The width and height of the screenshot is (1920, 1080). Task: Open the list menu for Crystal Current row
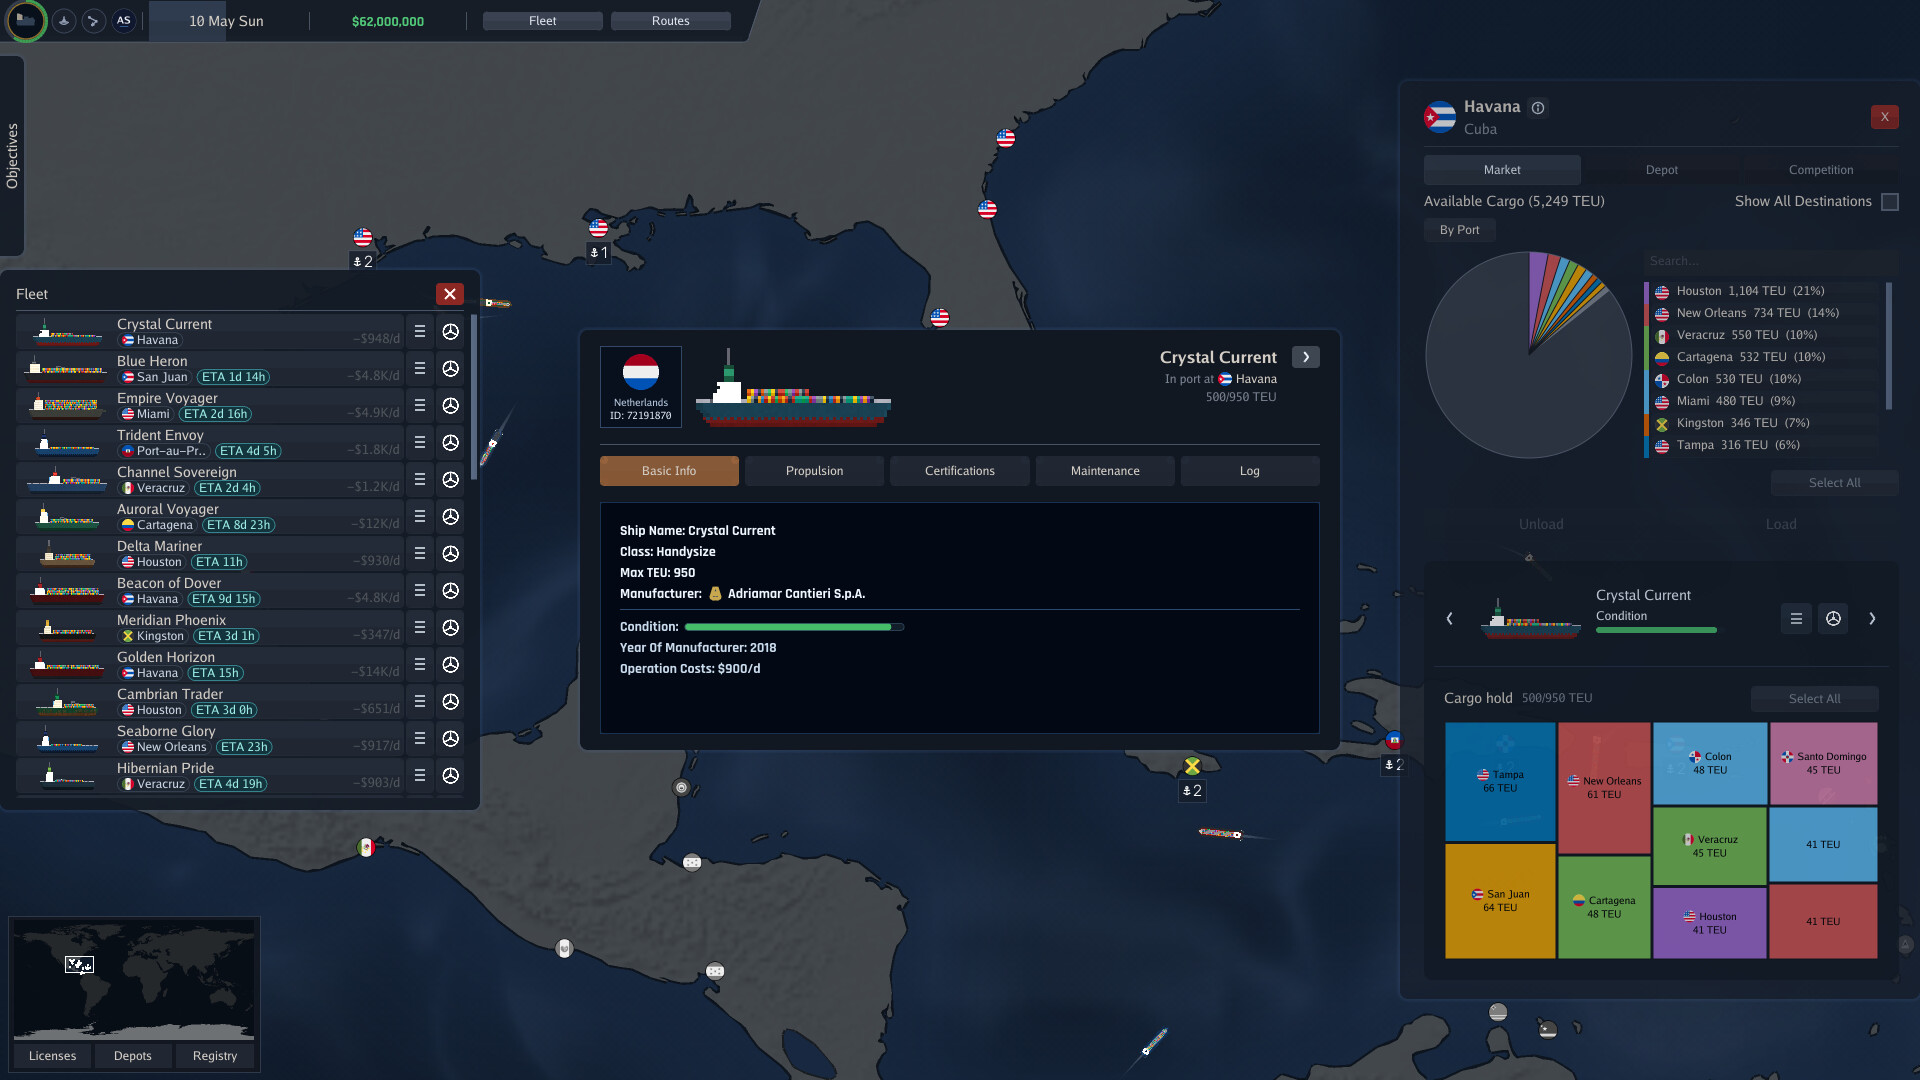420,332
